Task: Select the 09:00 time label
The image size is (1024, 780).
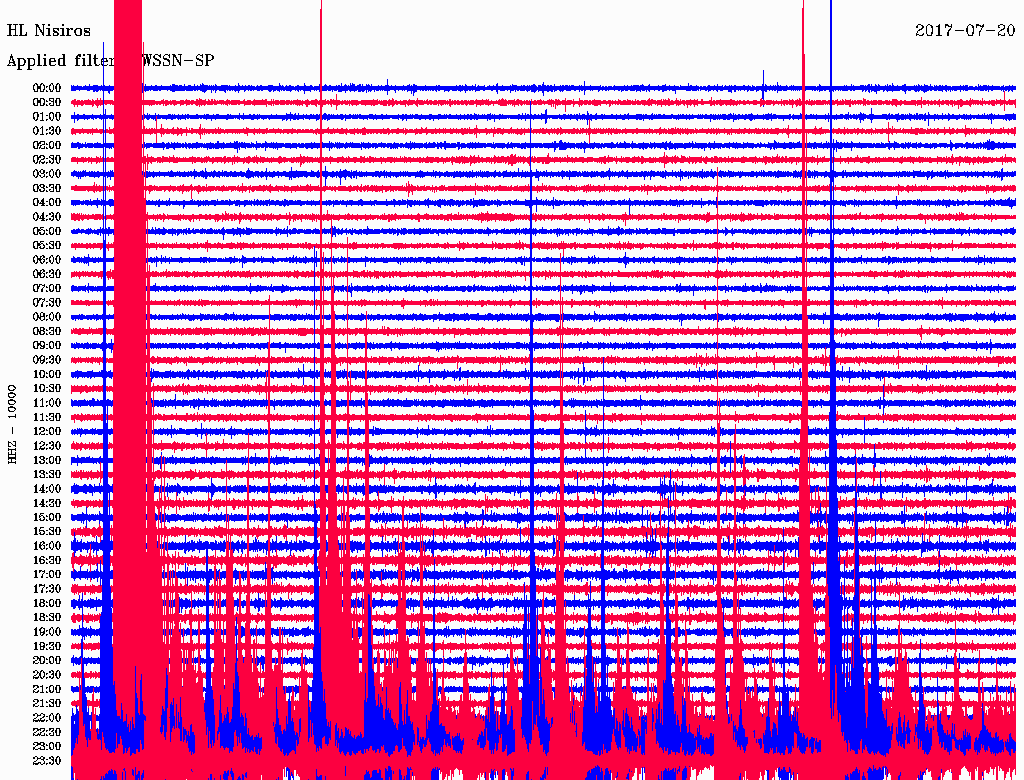Action: (47, 346)
